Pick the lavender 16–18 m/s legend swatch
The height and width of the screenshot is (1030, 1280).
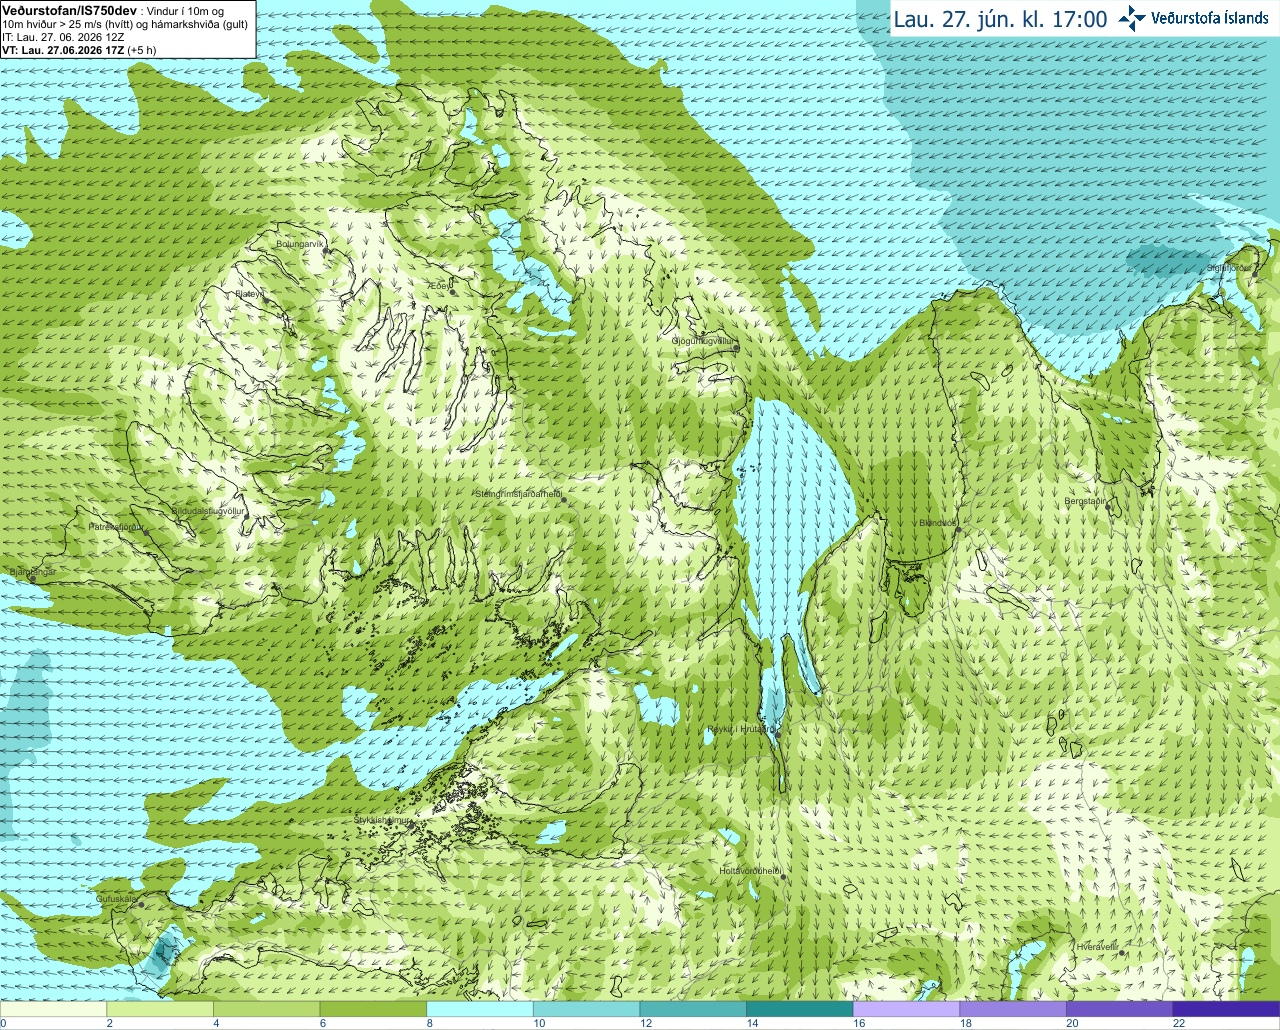[906, 1009]
